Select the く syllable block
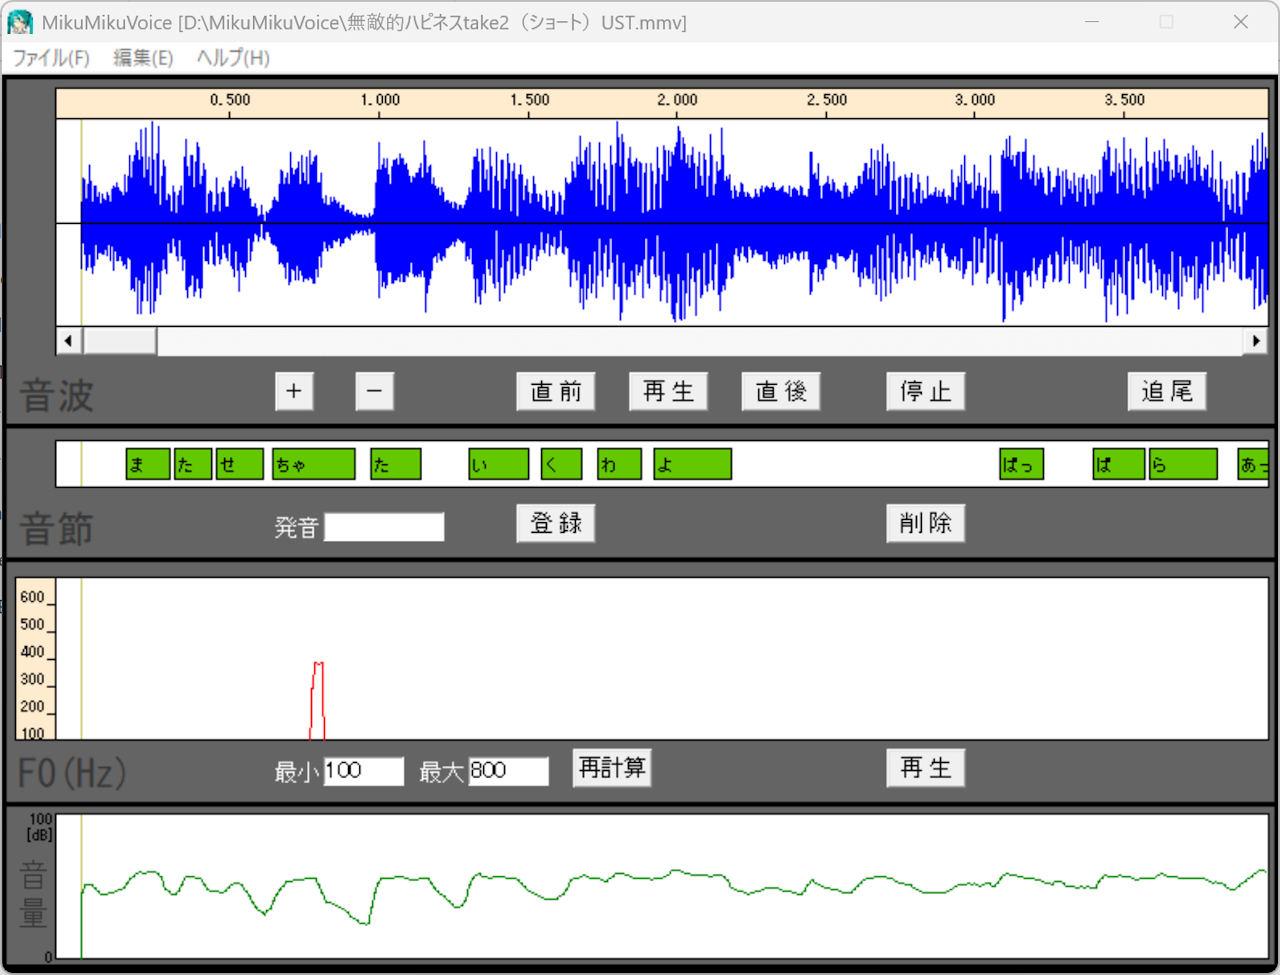Viewport: 1280px width, 975px height. (x=562, y=464)
